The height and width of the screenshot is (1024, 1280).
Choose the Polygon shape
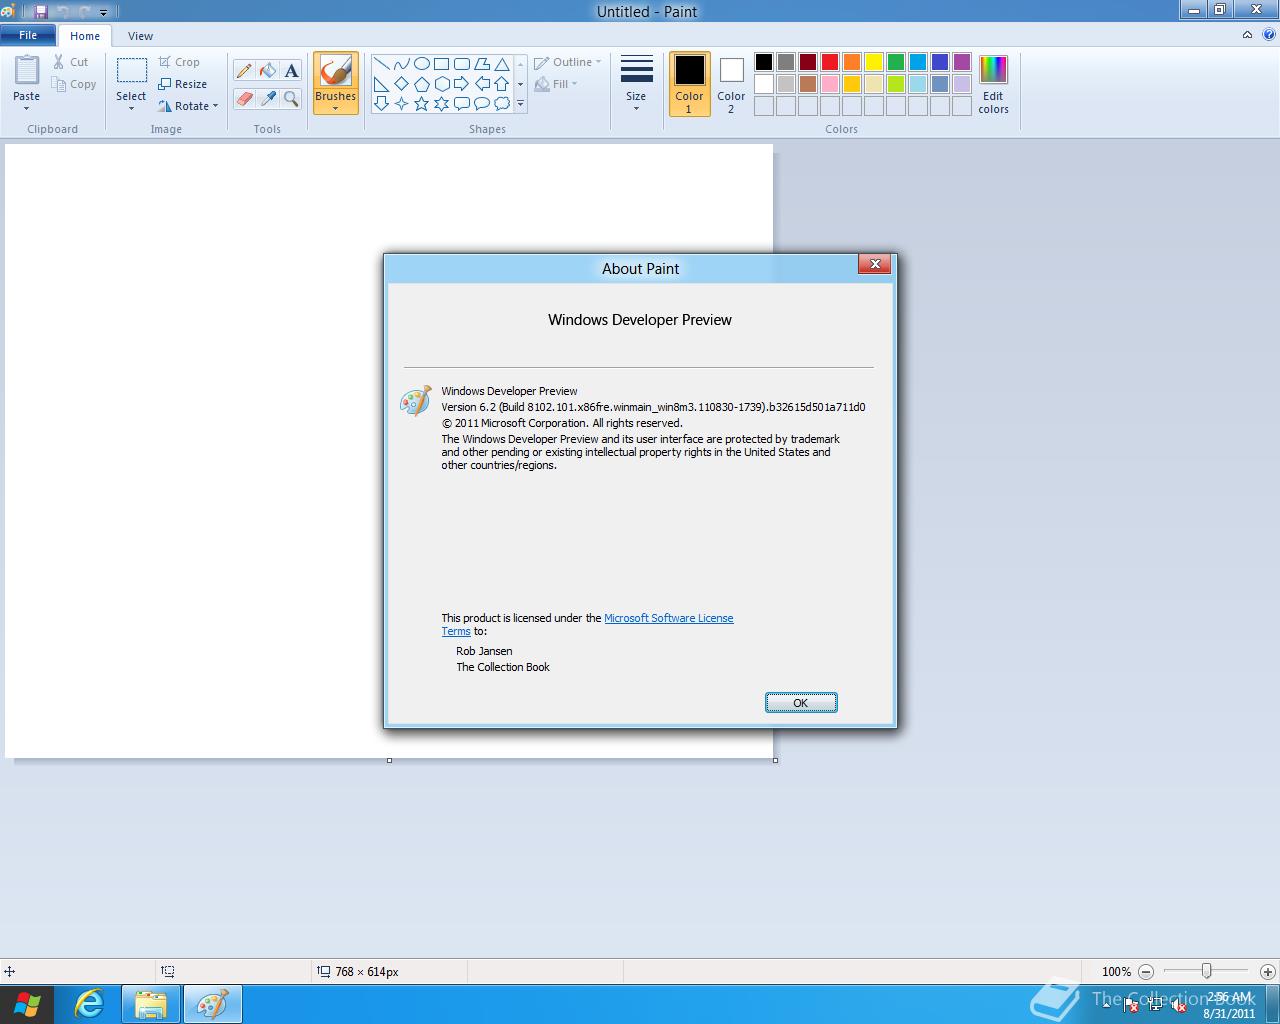(x=481, y=64)
